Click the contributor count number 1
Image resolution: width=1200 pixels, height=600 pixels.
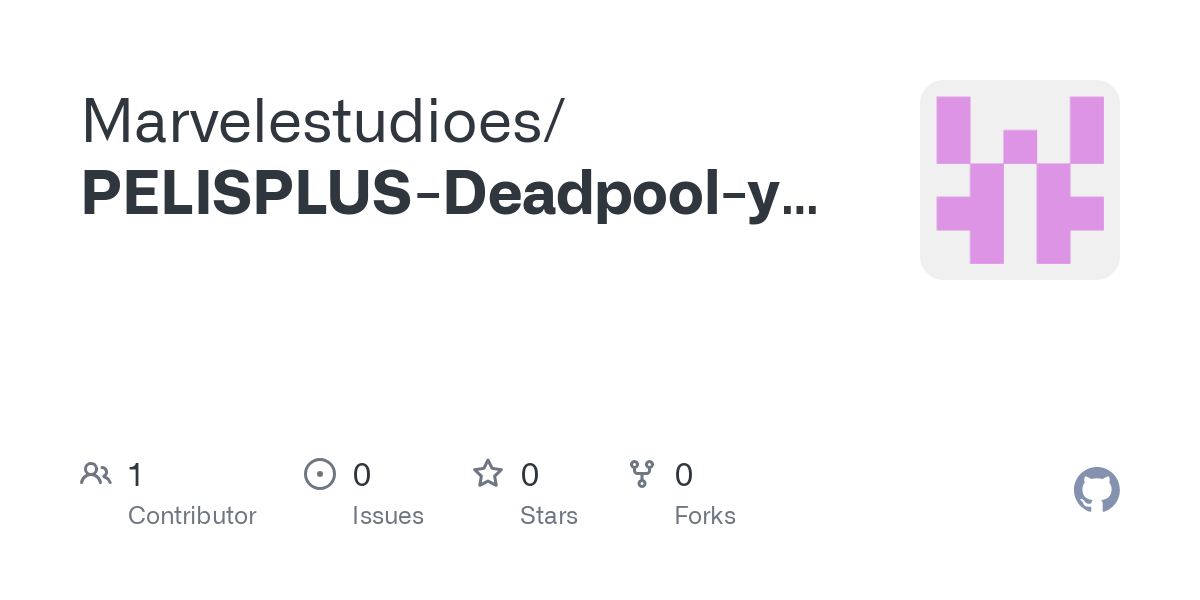[x=135, y=475]
